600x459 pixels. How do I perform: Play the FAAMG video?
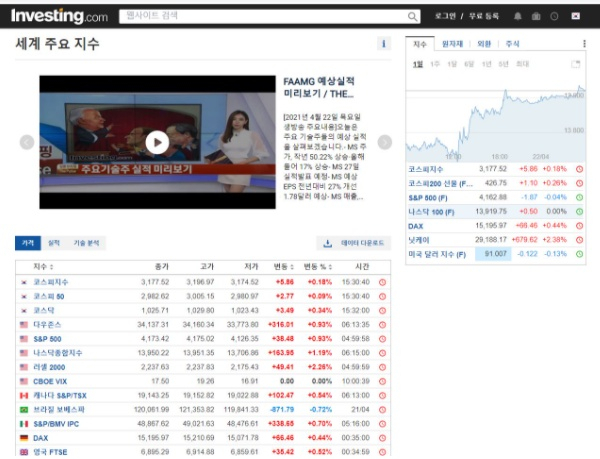pos(157,142)
